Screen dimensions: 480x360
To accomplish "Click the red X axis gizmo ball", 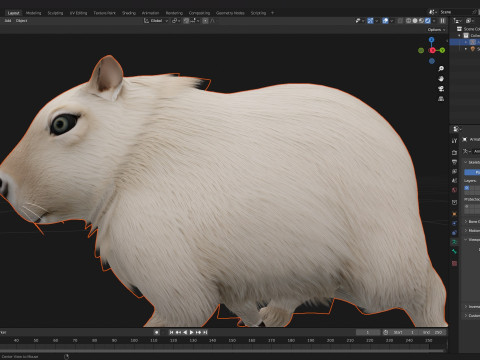I will [432, 50].
